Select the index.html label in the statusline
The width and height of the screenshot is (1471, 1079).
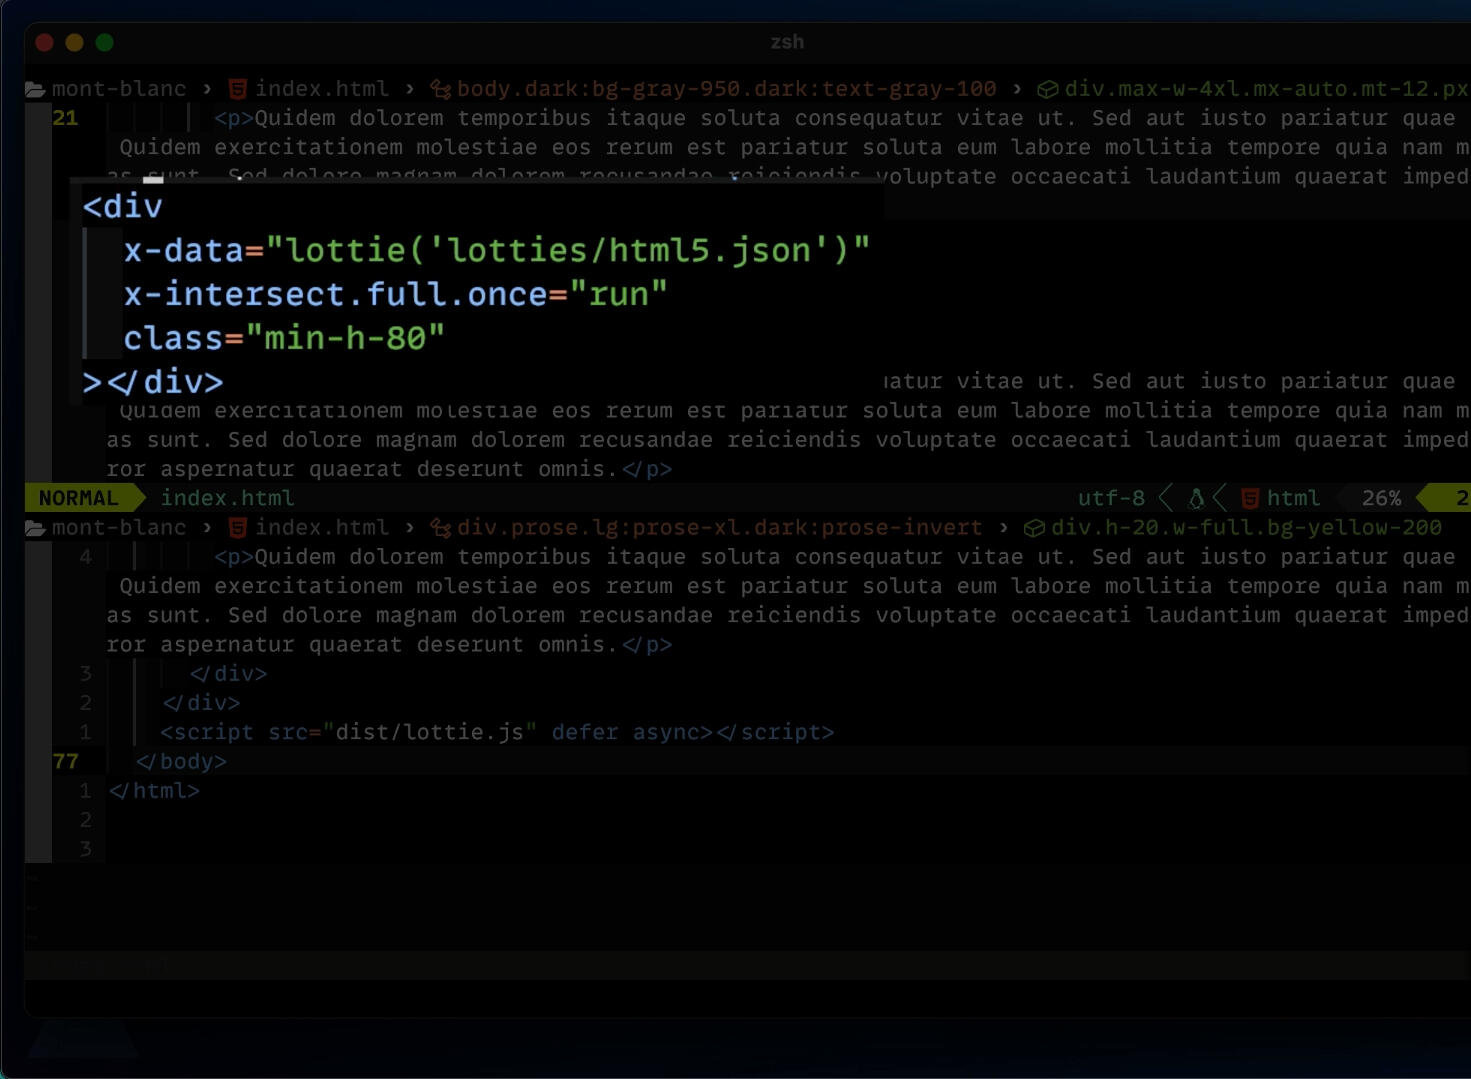[x=228, y=497]
